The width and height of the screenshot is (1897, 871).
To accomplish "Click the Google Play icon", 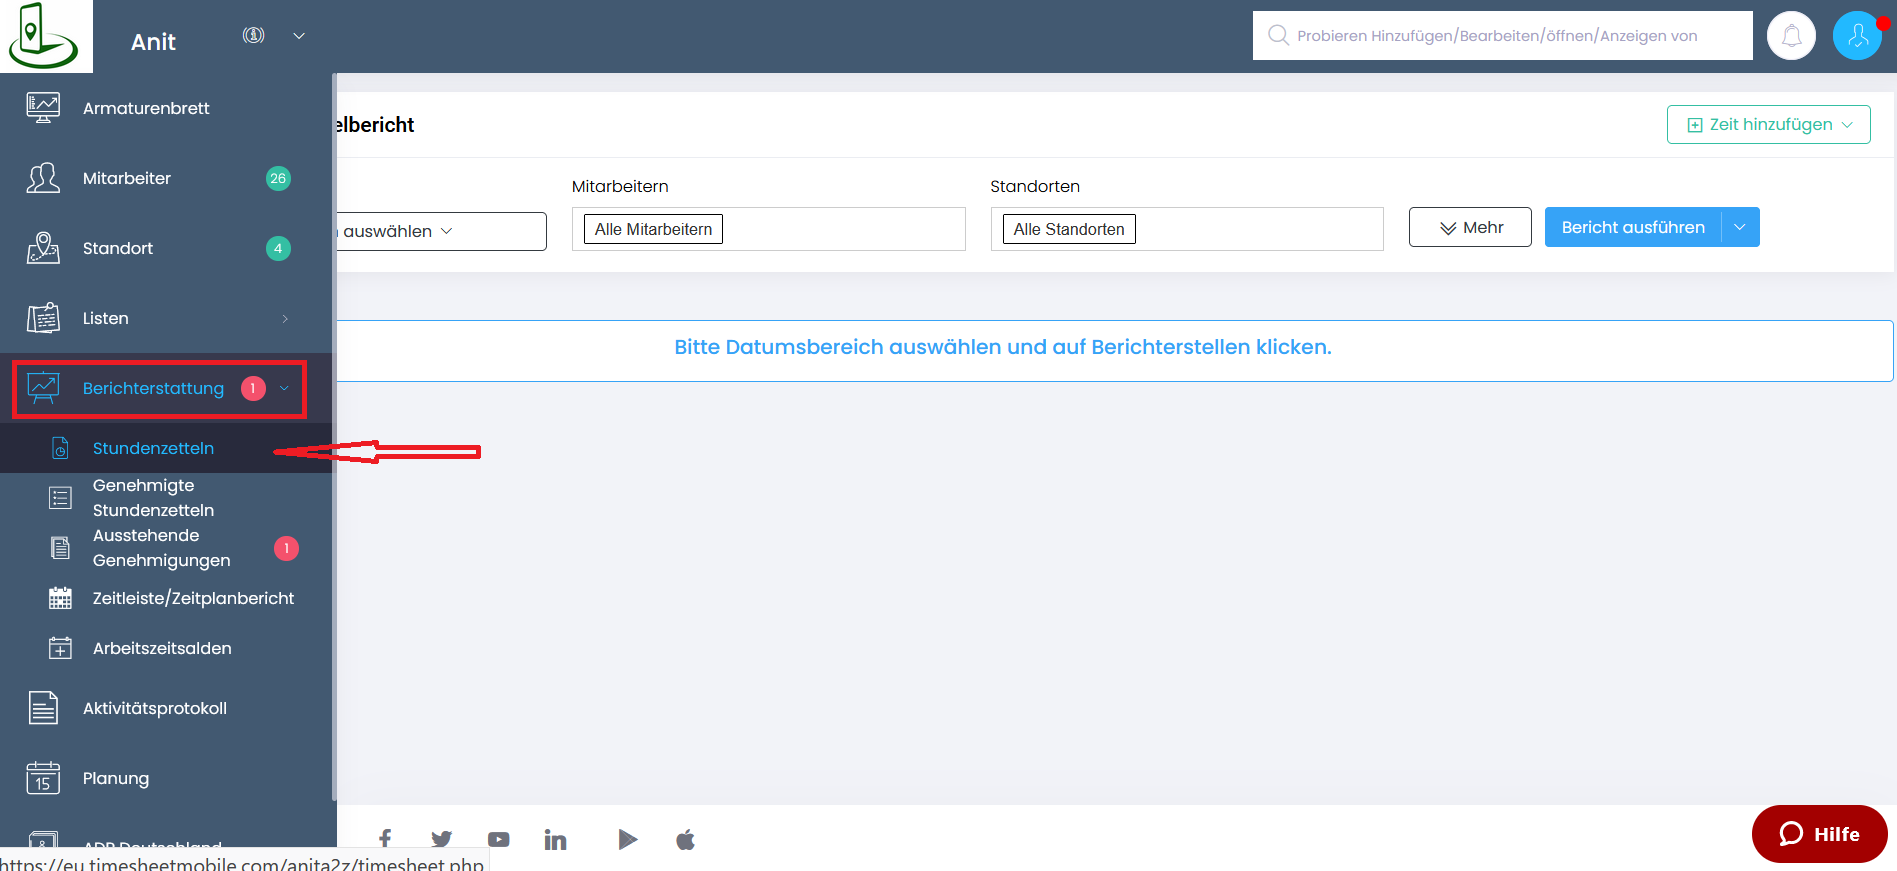I will (x=627, y=840).
